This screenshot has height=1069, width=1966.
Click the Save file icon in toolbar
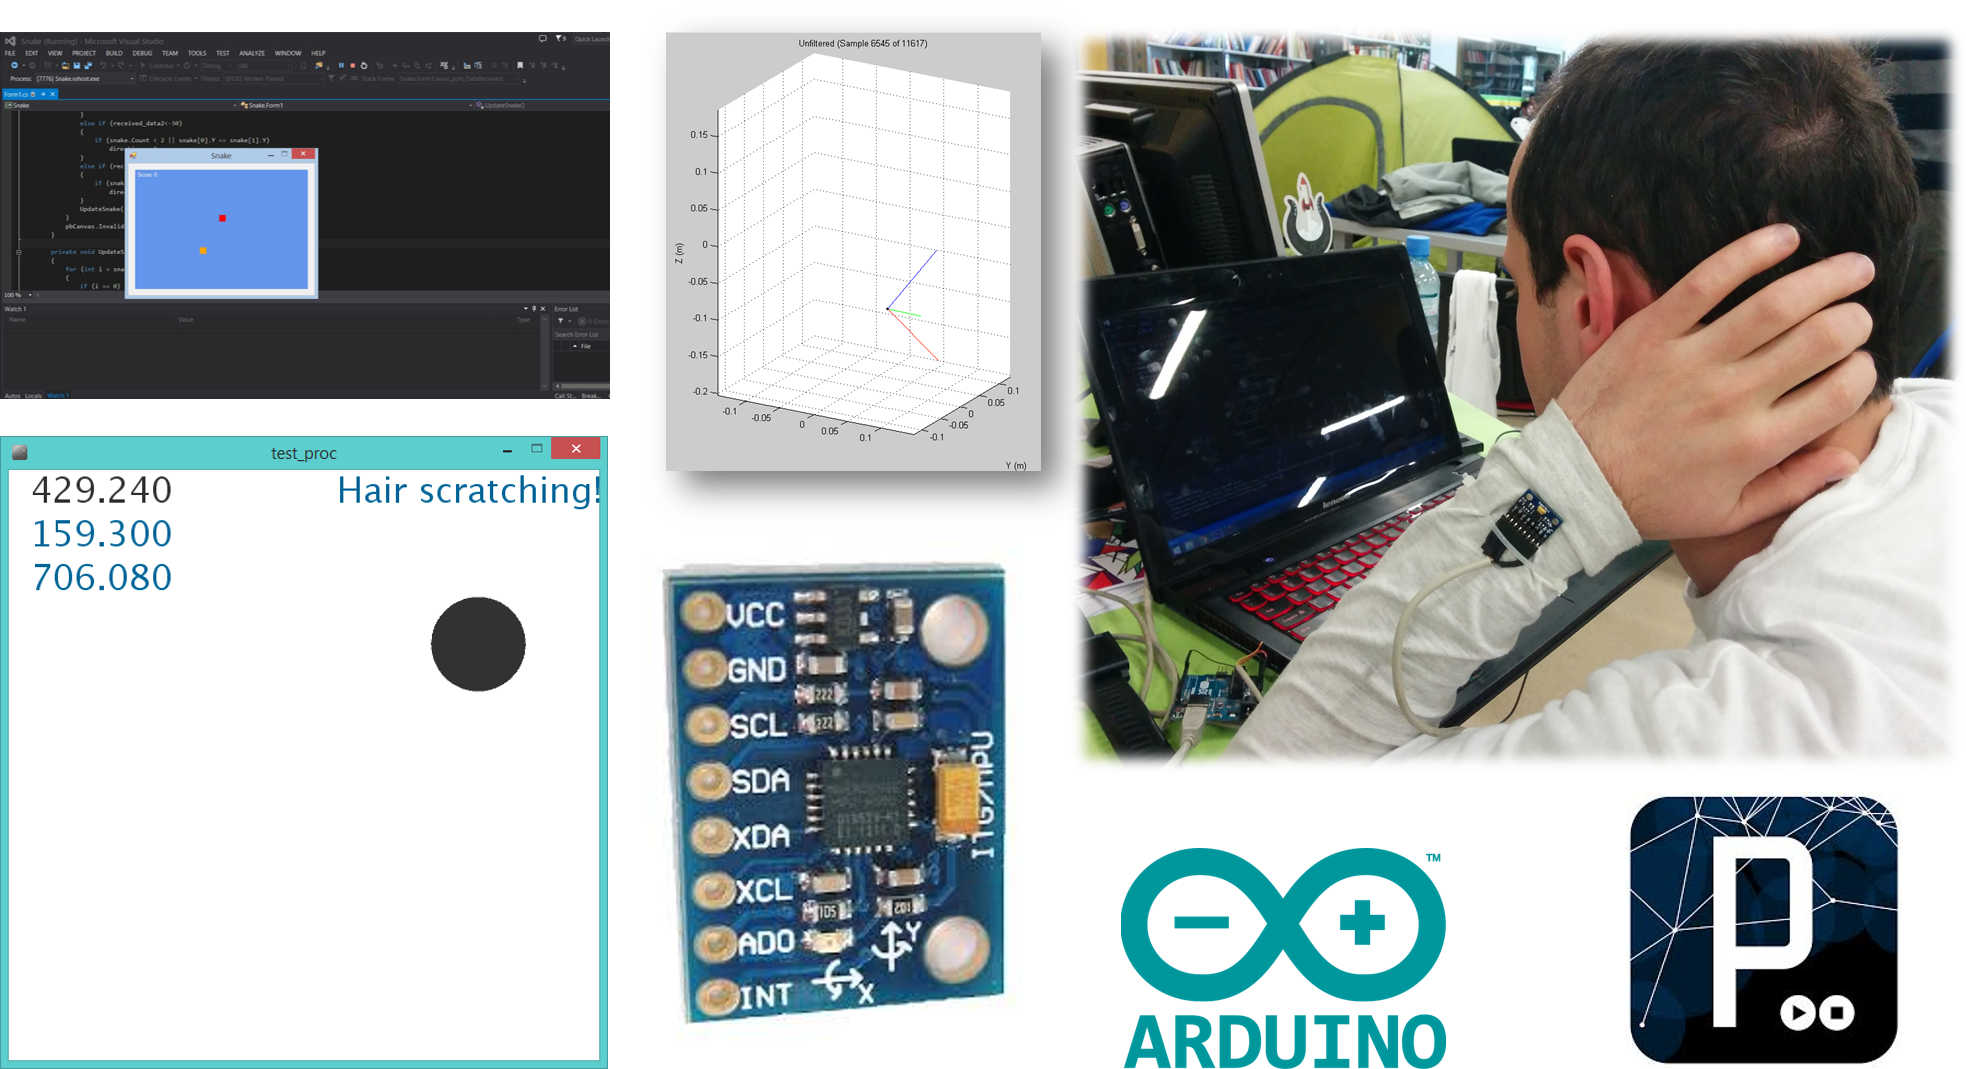77,65
